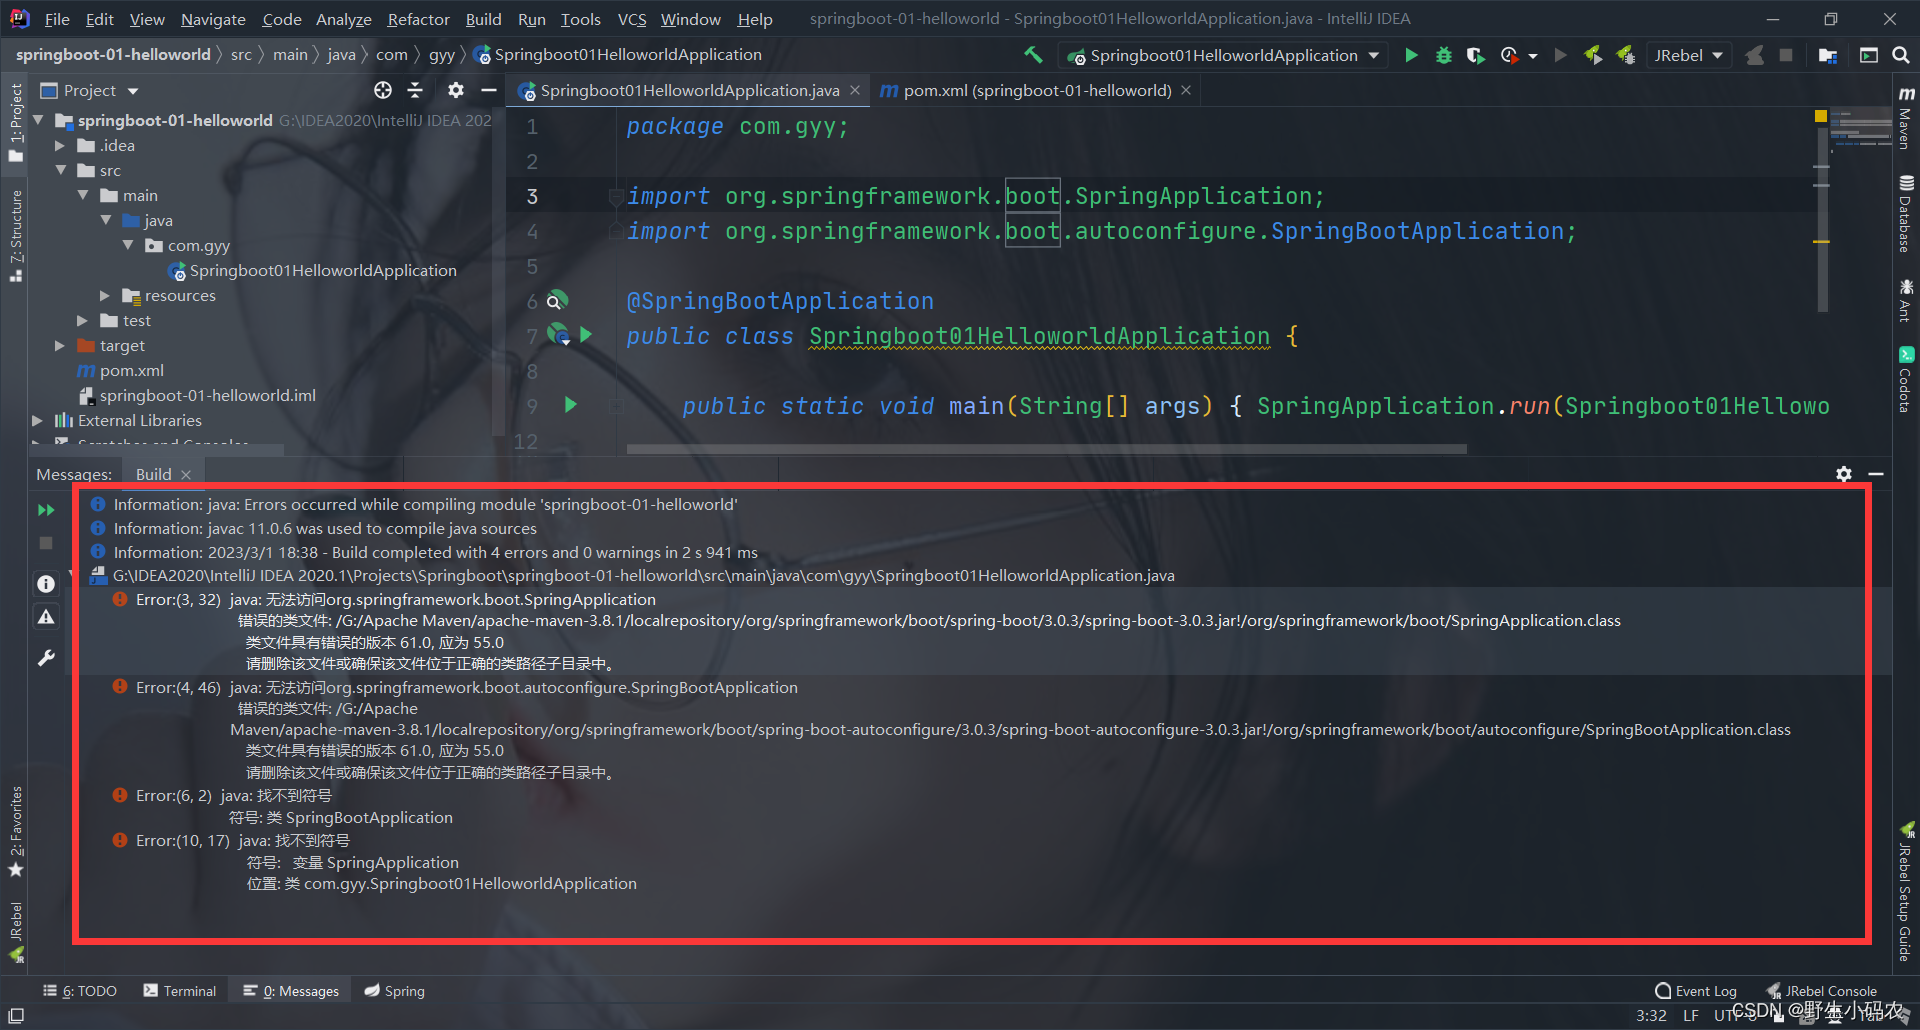The width and height of the screenshot is (1920, 1030).
Task: Open the Navigate menu
Action: point(213,19)
